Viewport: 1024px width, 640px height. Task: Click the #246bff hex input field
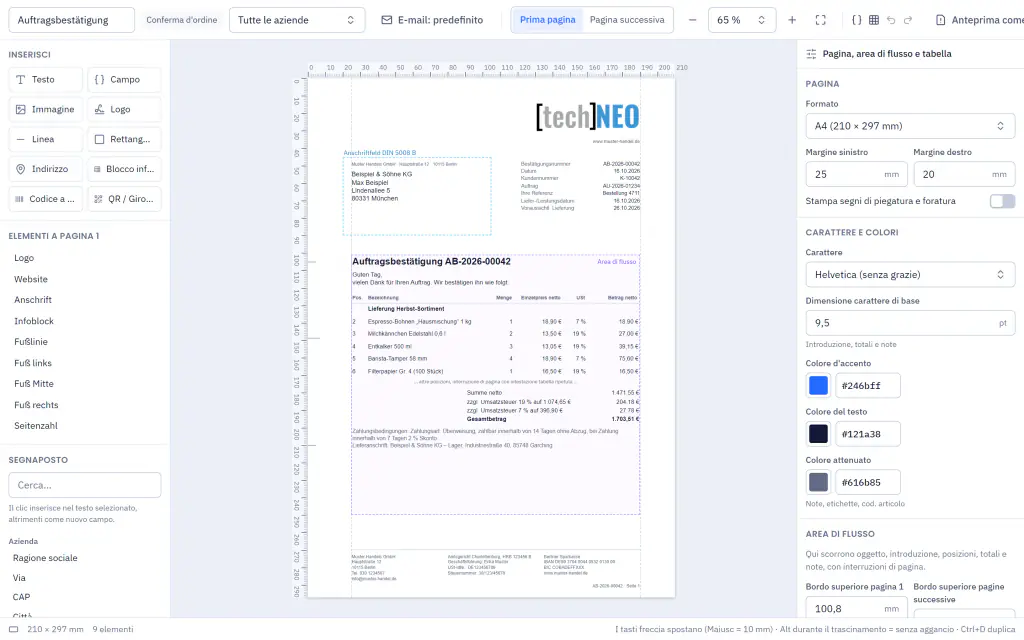pyautogui.click(x=868, y=386)
